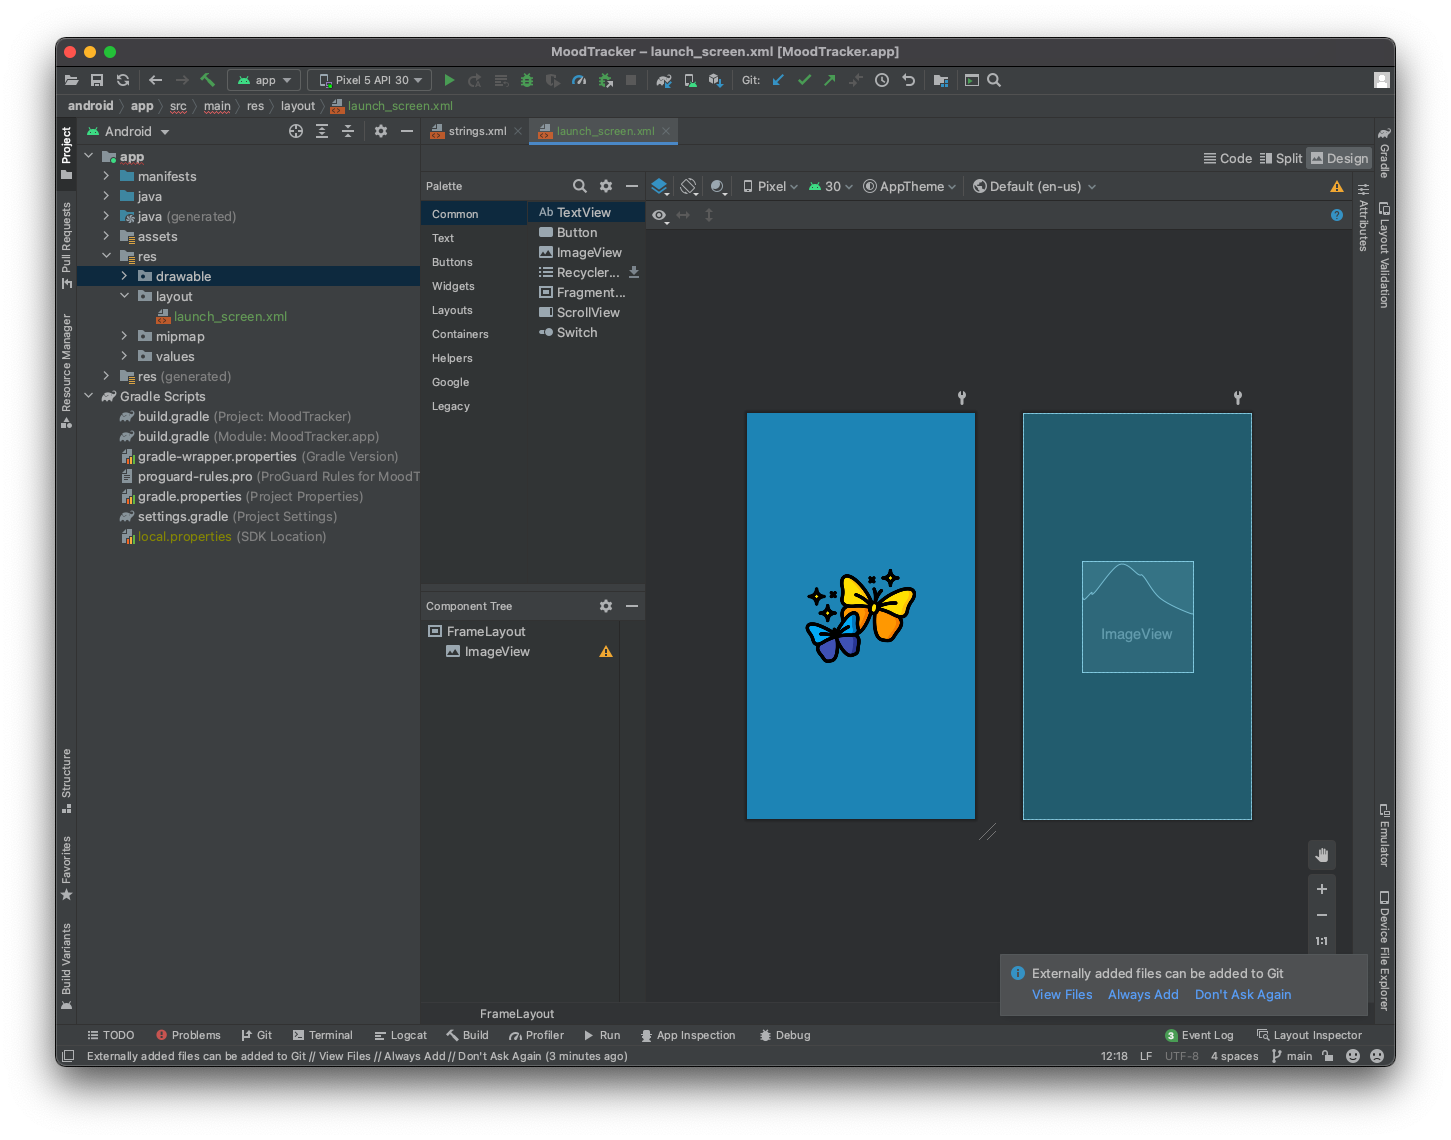Click the View Files link in notification

click(1062, 994)
